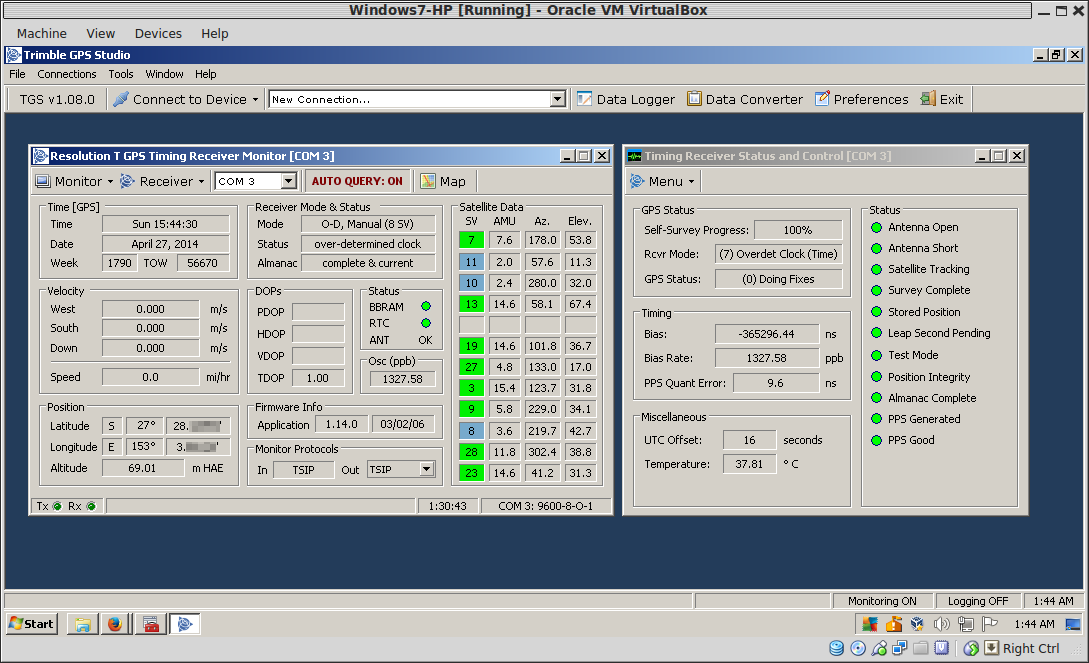The height and width of the screenshot is (663, 1089).
Task: Open the Connections menu
Action: pyautogui.click(x=67, y=74)
